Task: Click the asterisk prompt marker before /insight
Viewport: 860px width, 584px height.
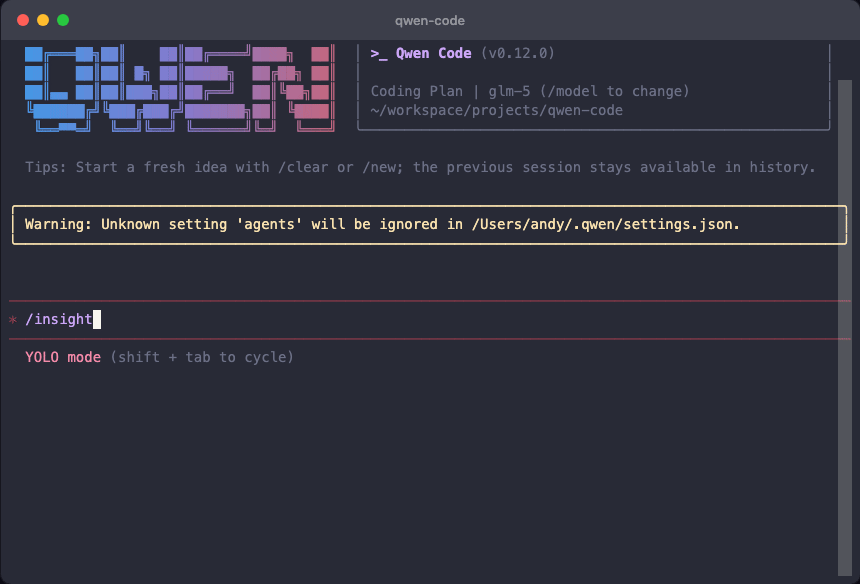Action: (13, 320)
